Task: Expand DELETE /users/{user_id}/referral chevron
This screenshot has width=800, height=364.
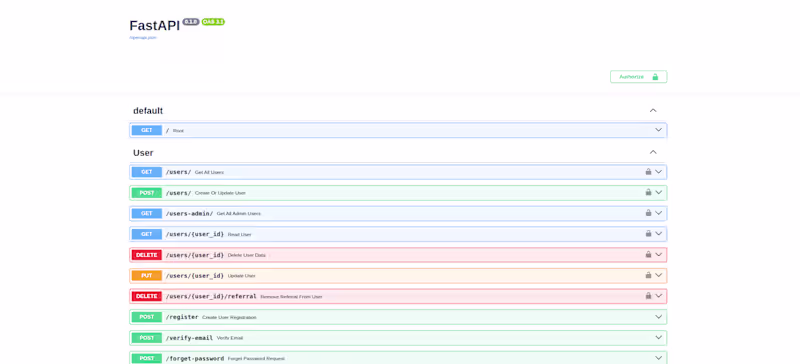Action: 658,296
